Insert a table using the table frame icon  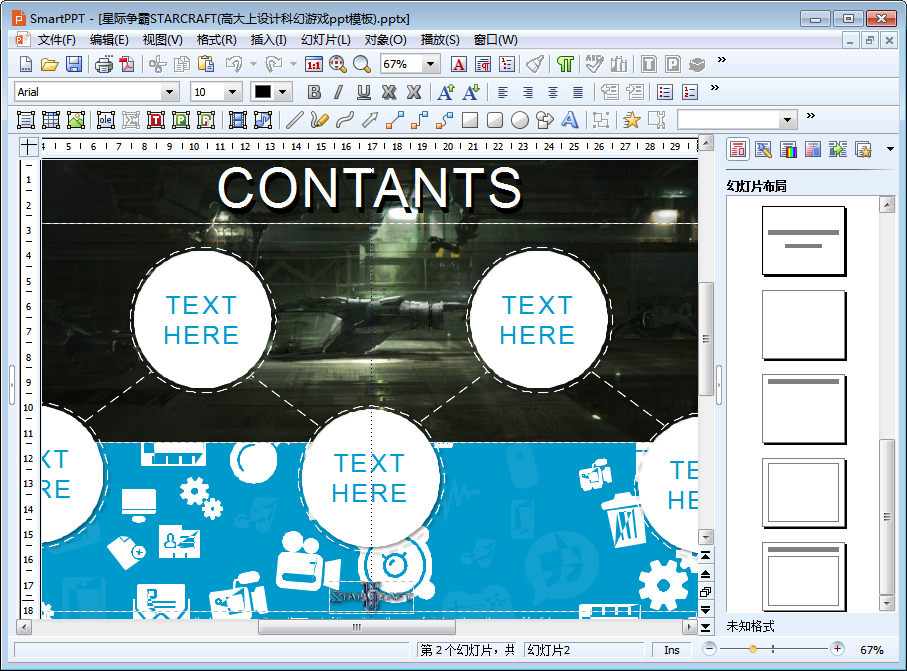[51, 120]
